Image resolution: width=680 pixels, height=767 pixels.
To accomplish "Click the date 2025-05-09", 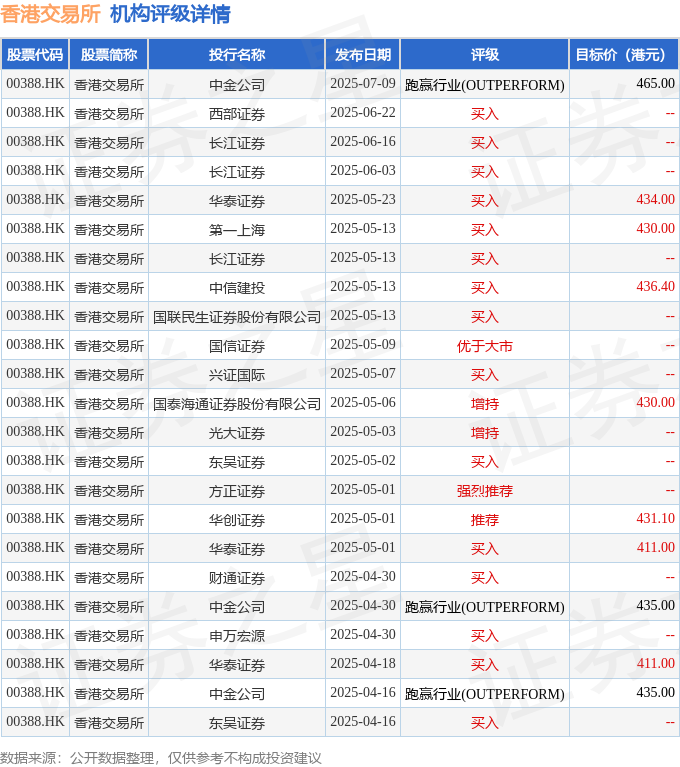I will point(363,344).
